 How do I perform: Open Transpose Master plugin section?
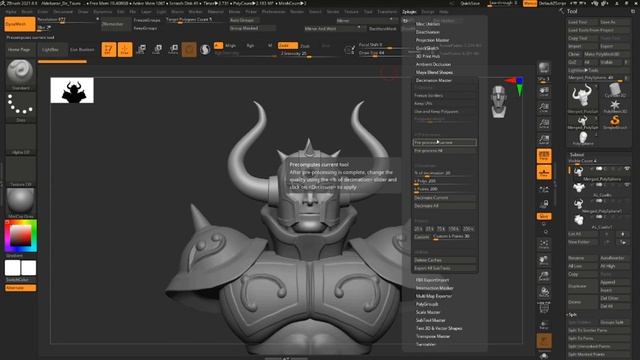click(x=432, y=336)
